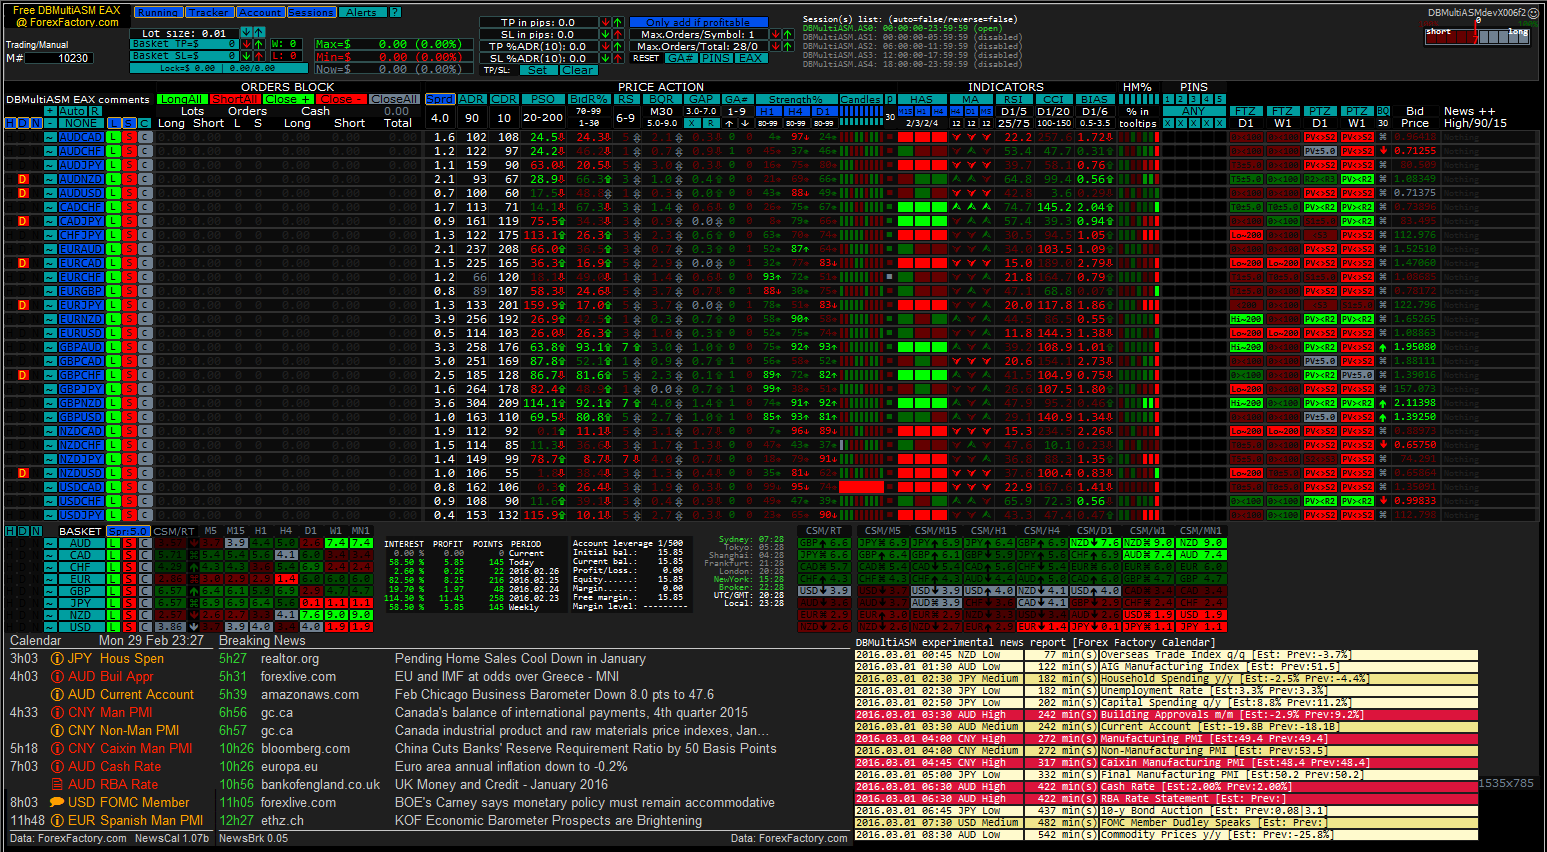
Task: Click the document icon beside AUD RBA Rate
Action: click(57, 785)
